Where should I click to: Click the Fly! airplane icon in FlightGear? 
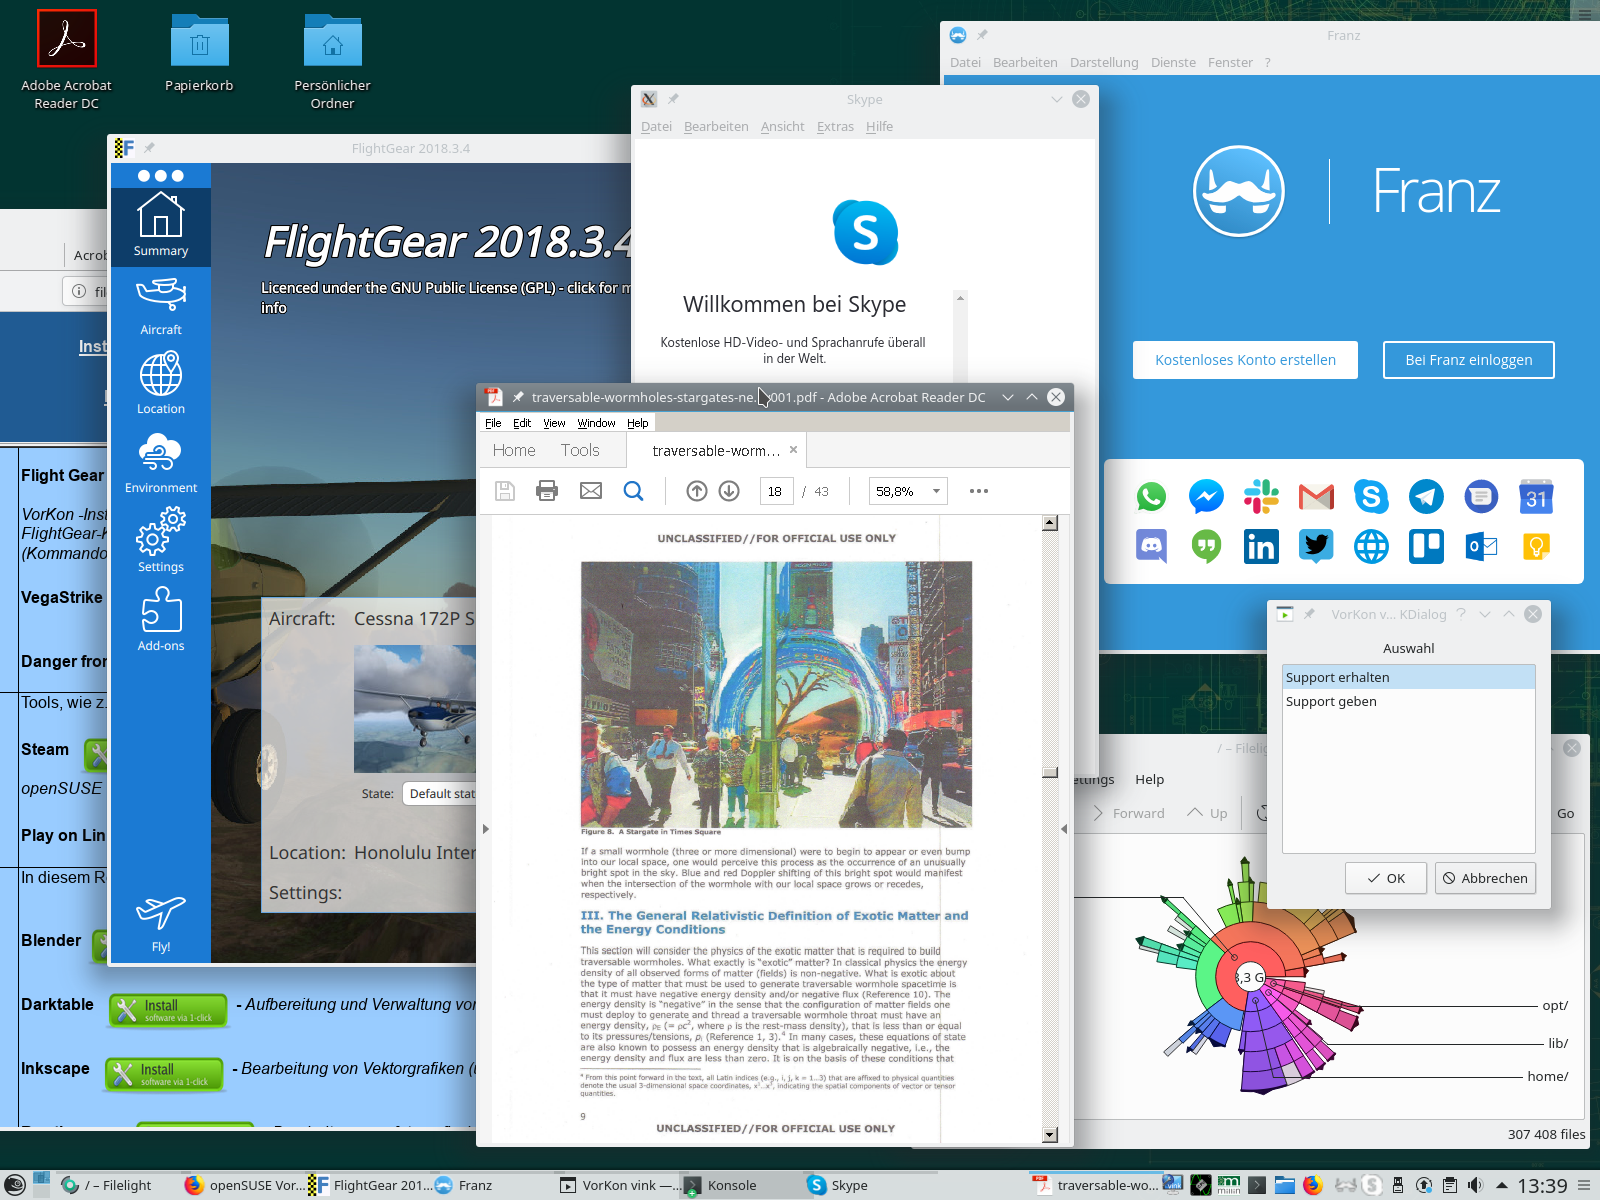[160, 922]
